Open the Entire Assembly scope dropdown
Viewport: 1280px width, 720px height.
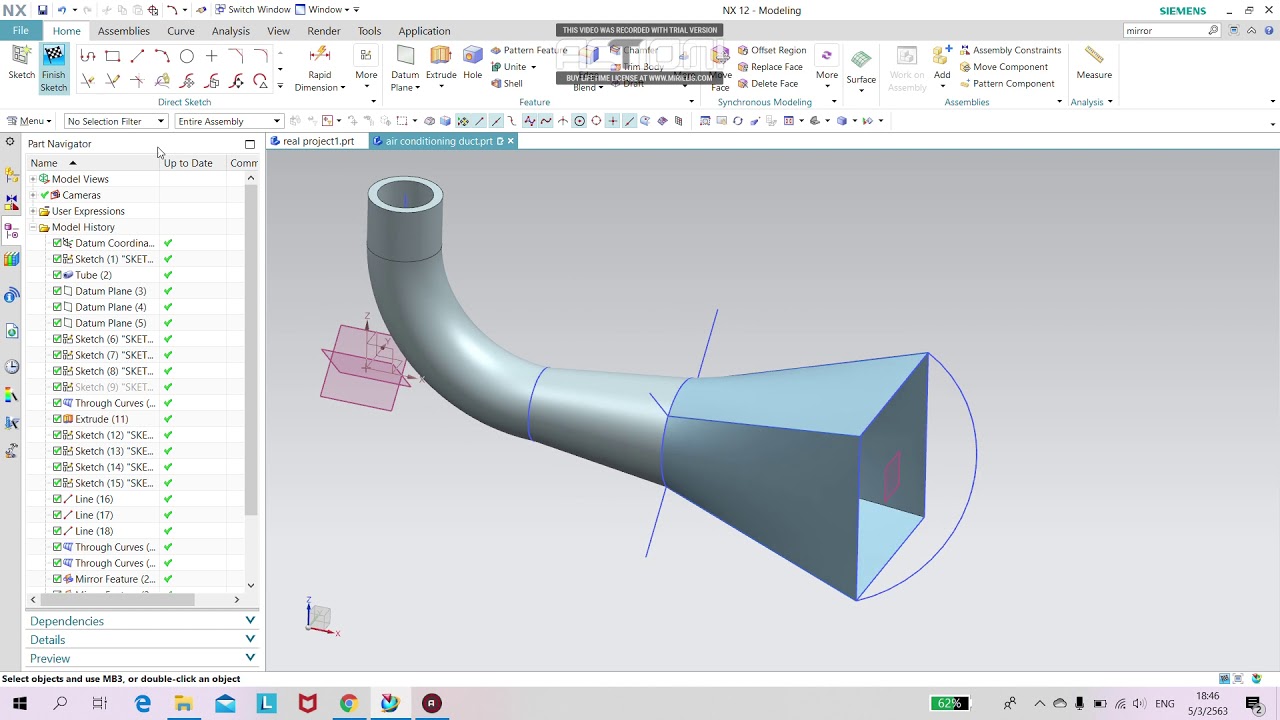click(x=229, y=121)
